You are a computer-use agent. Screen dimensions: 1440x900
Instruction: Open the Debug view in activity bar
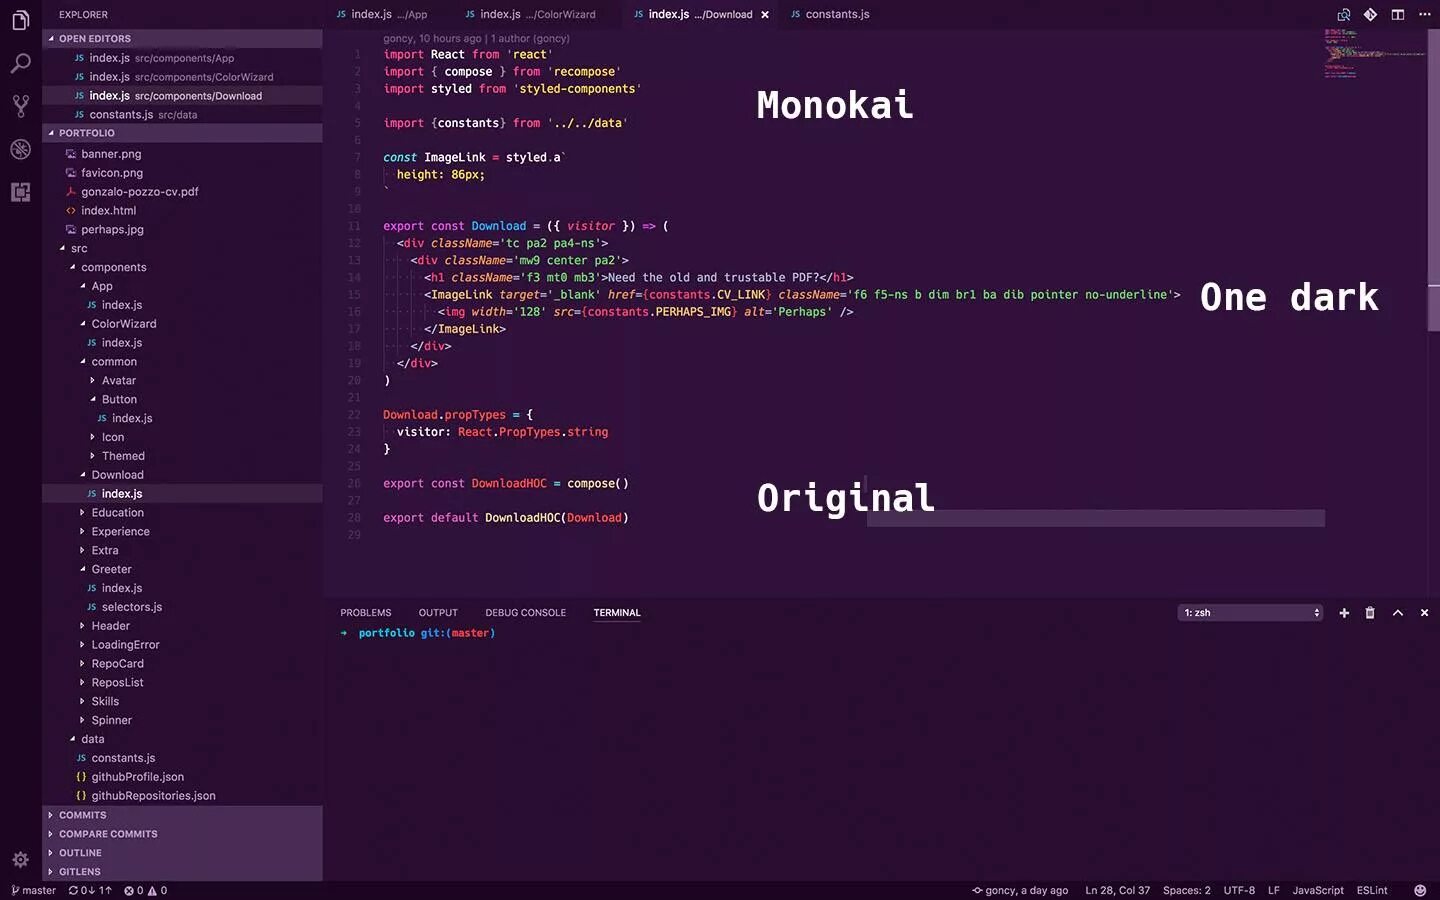click(x=20, y=149)
